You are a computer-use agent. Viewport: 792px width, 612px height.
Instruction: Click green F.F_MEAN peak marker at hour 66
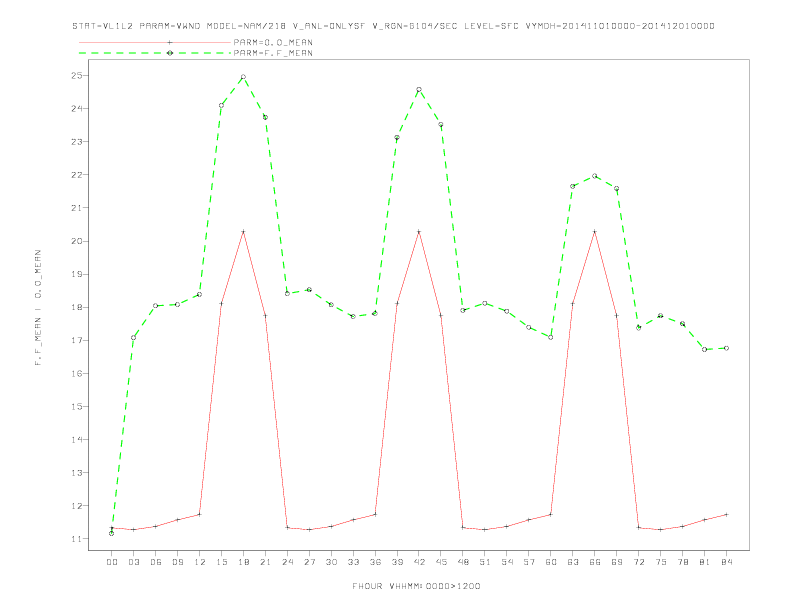[x=595, y=176]
